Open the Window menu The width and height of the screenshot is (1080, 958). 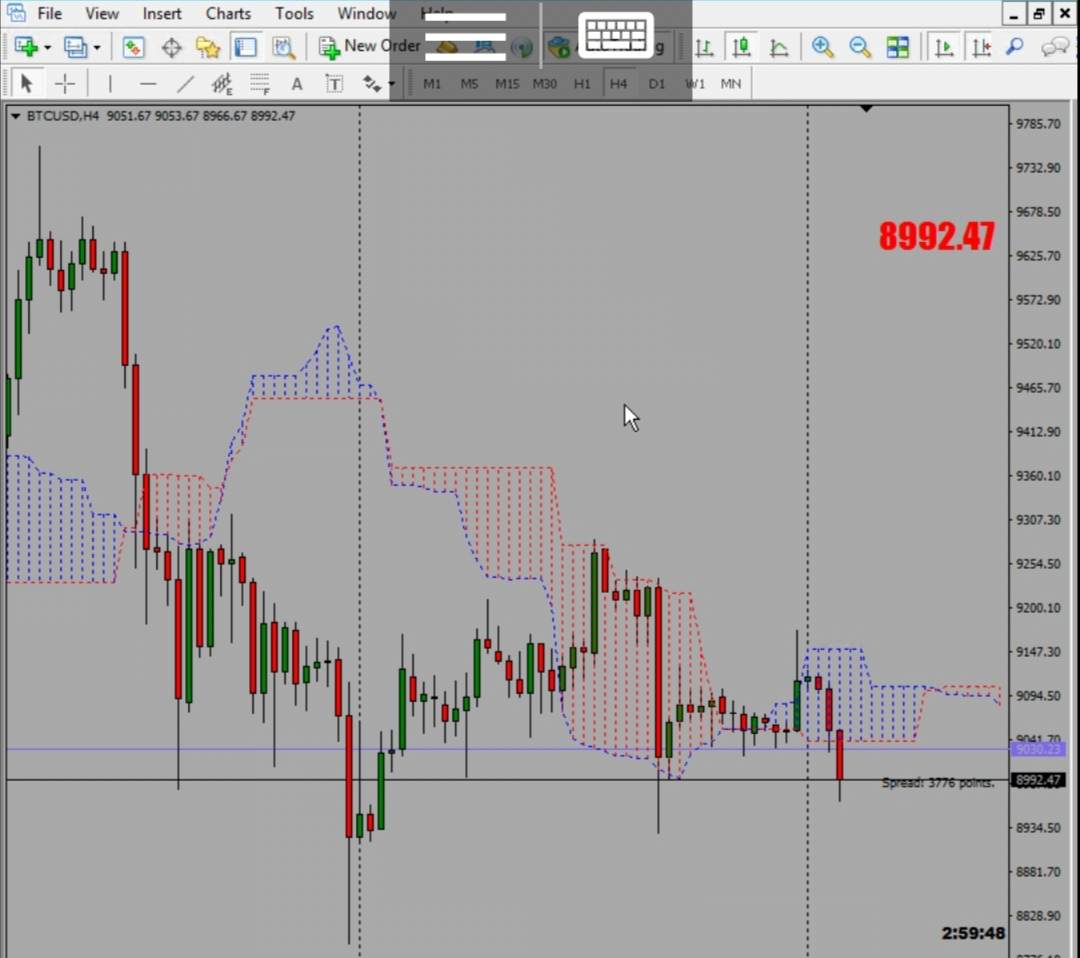[366, 13]
